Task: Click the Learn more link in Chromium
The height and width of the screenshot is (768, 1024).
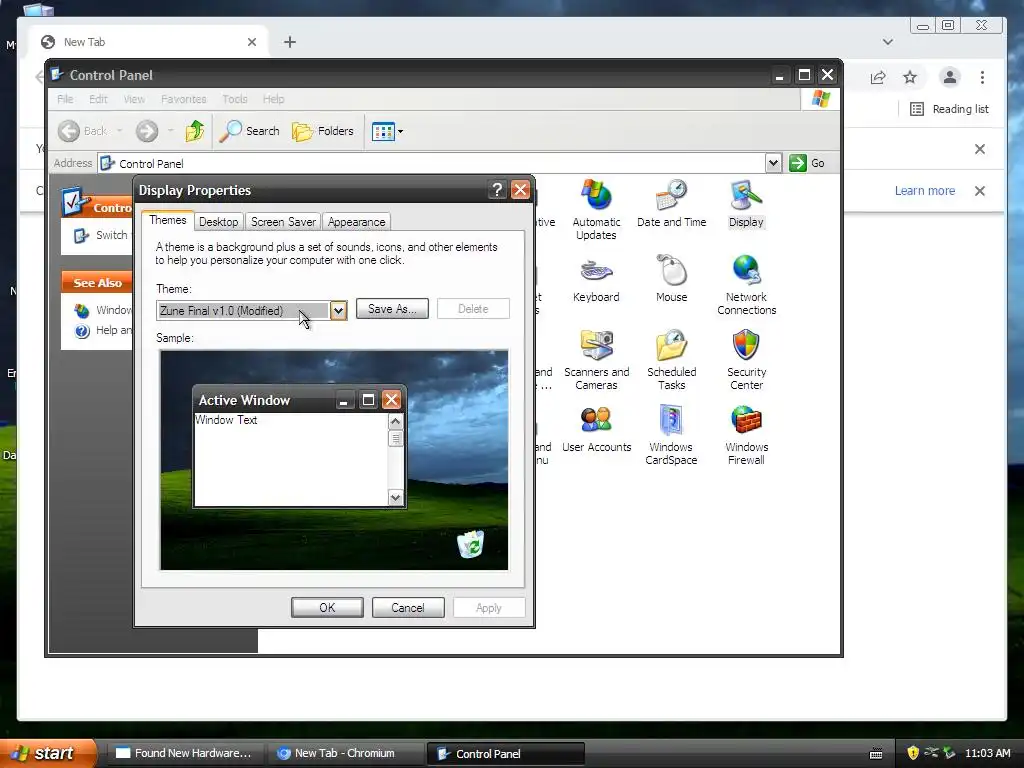Action: (x=925, y=191)
